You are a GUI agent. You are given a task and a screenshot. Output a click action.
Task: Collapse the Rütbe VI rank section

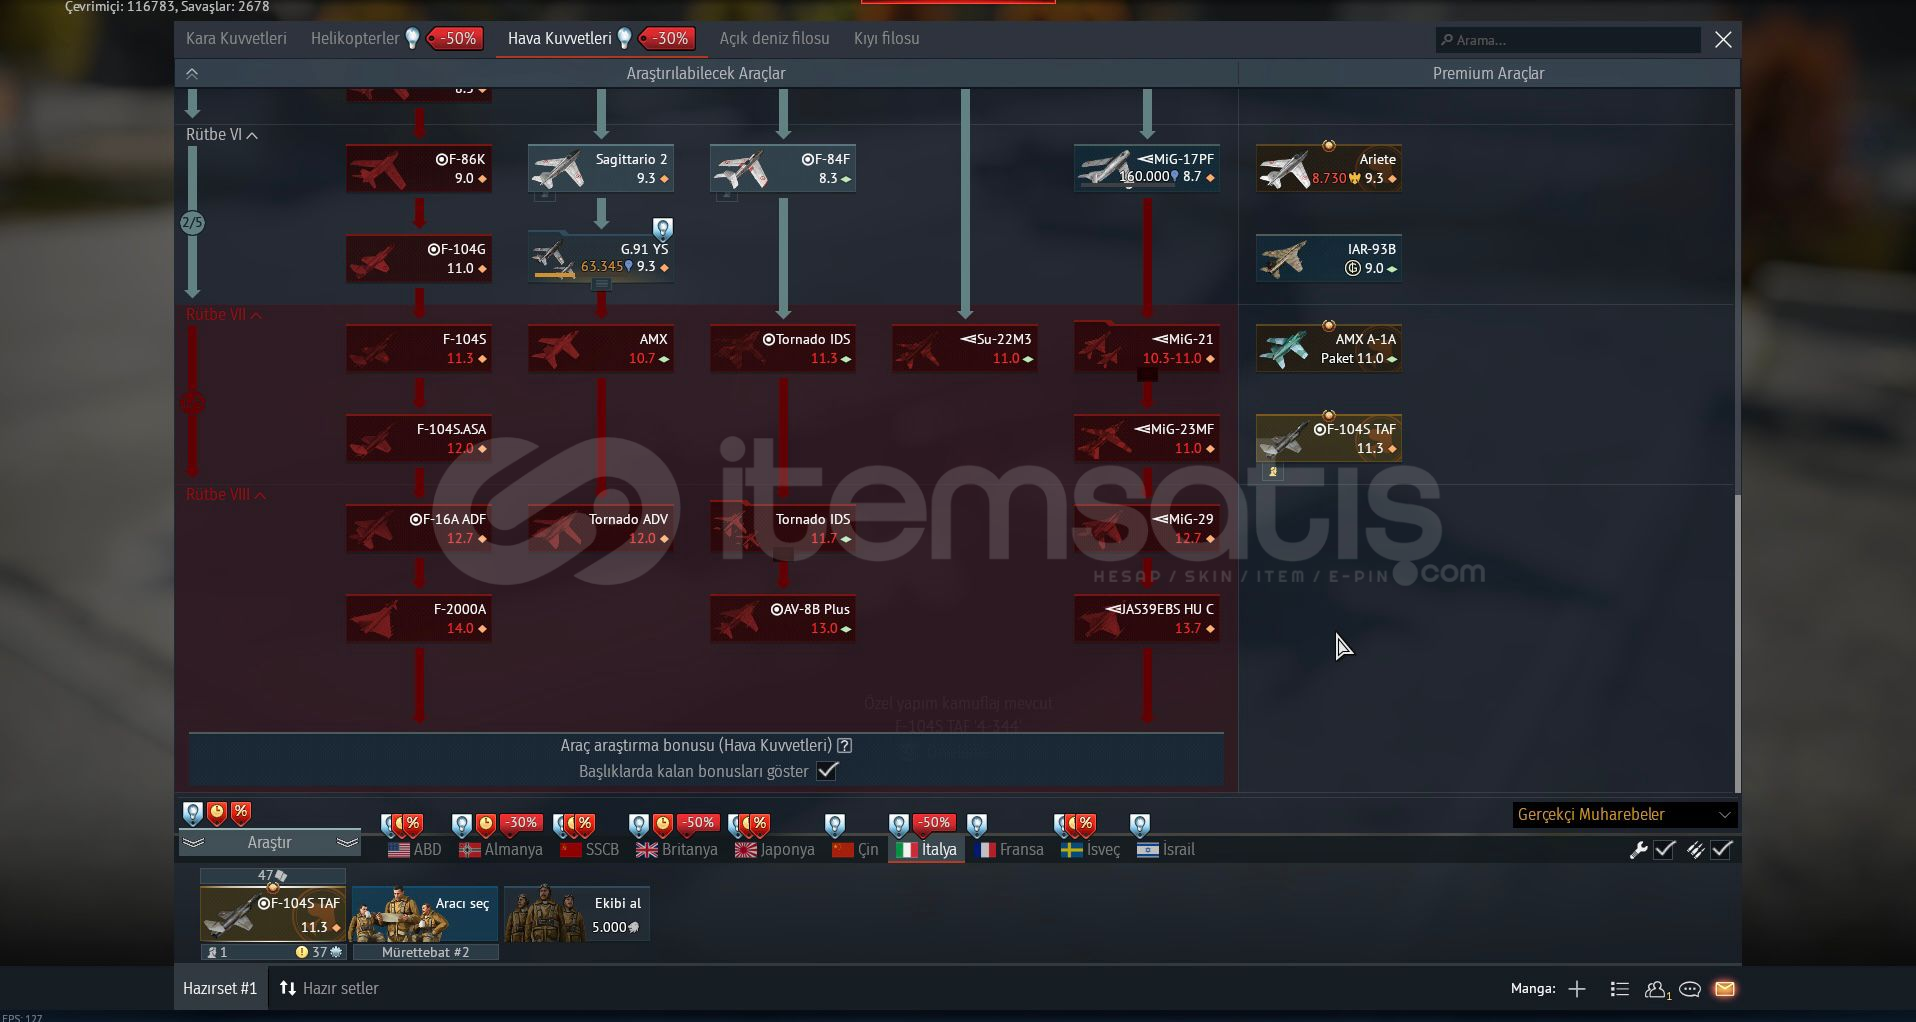point(221,134)
